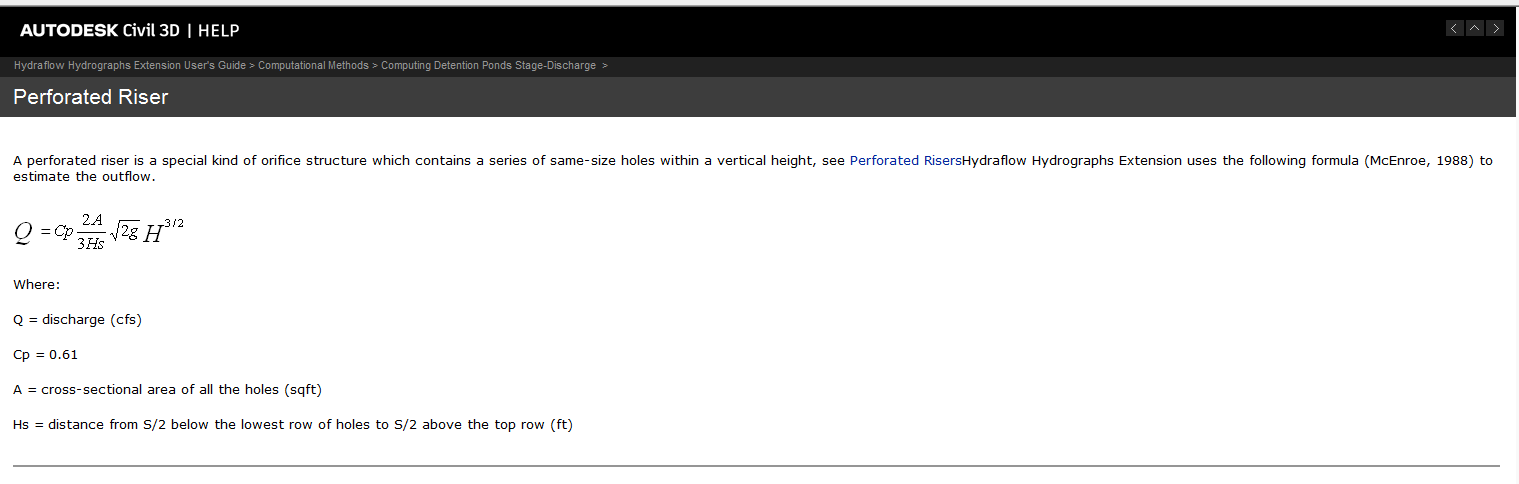Click the up arrow to parent topic

pos(1475,29)
